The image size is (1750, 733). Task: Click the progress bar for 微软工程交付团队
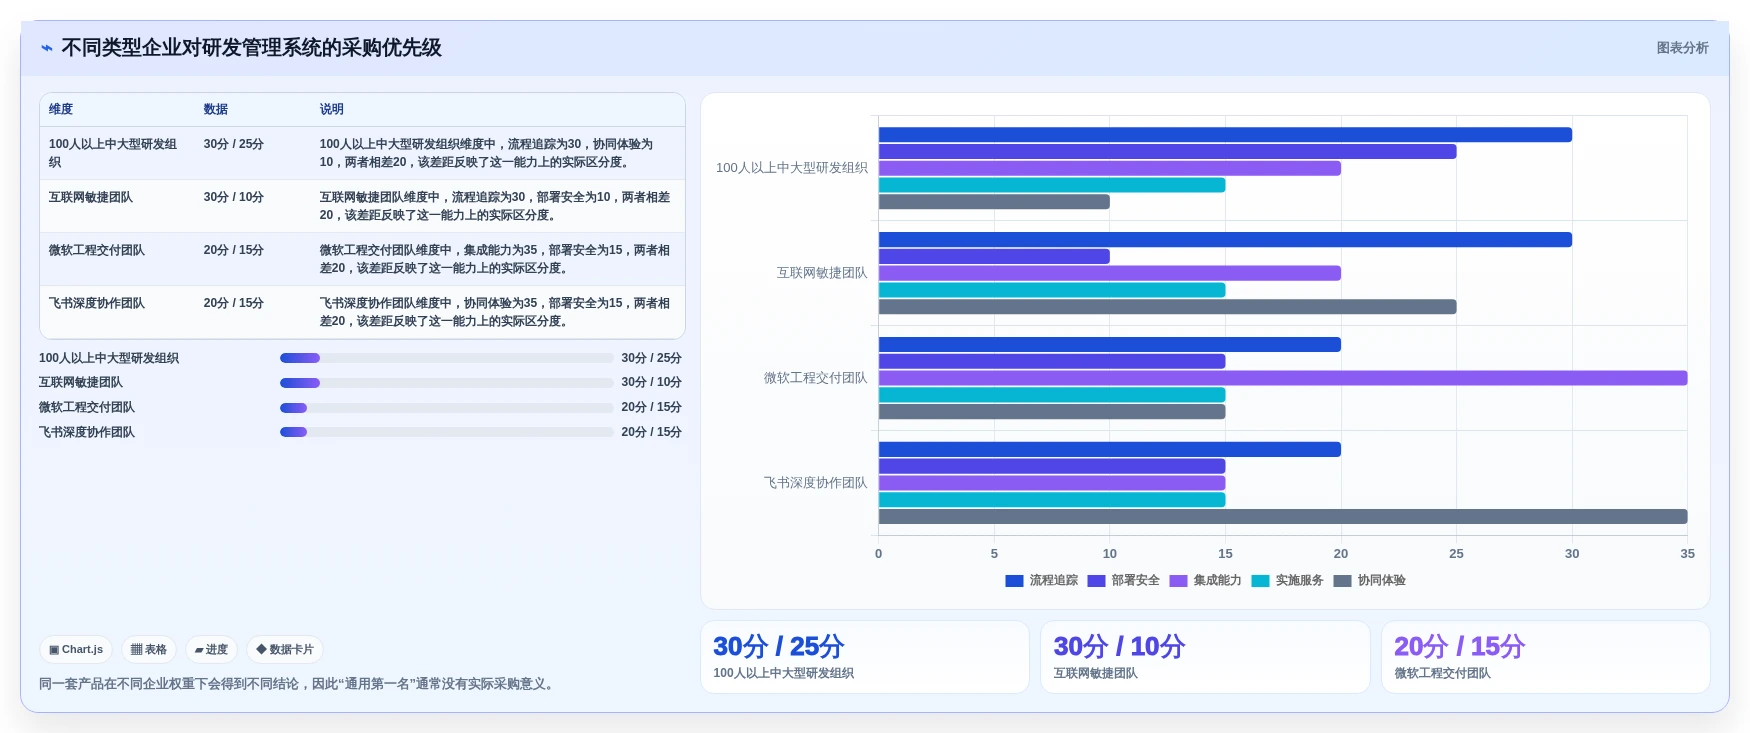(446, 408)
